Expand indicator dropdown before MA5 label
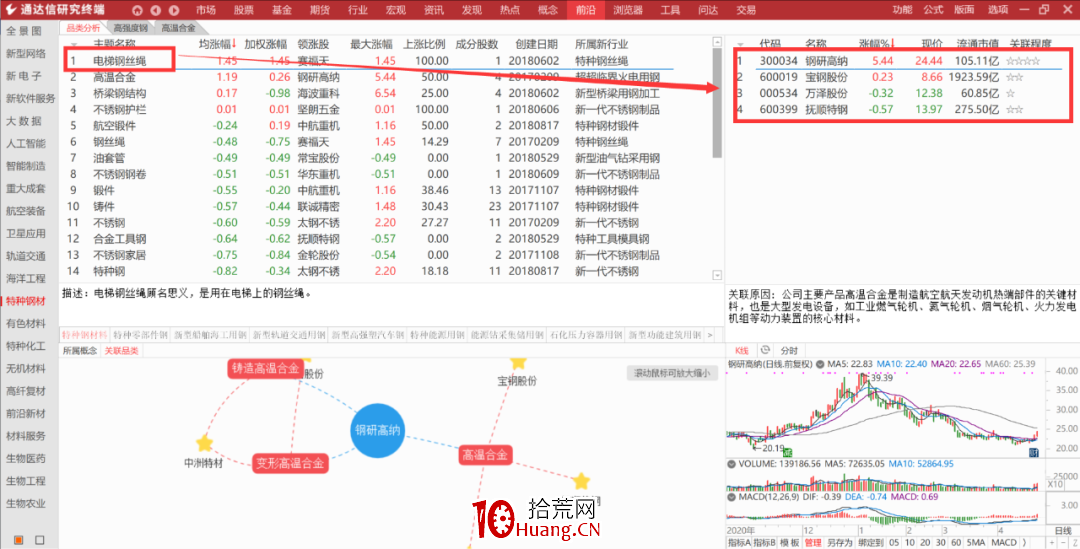 (x=820, y=363)
